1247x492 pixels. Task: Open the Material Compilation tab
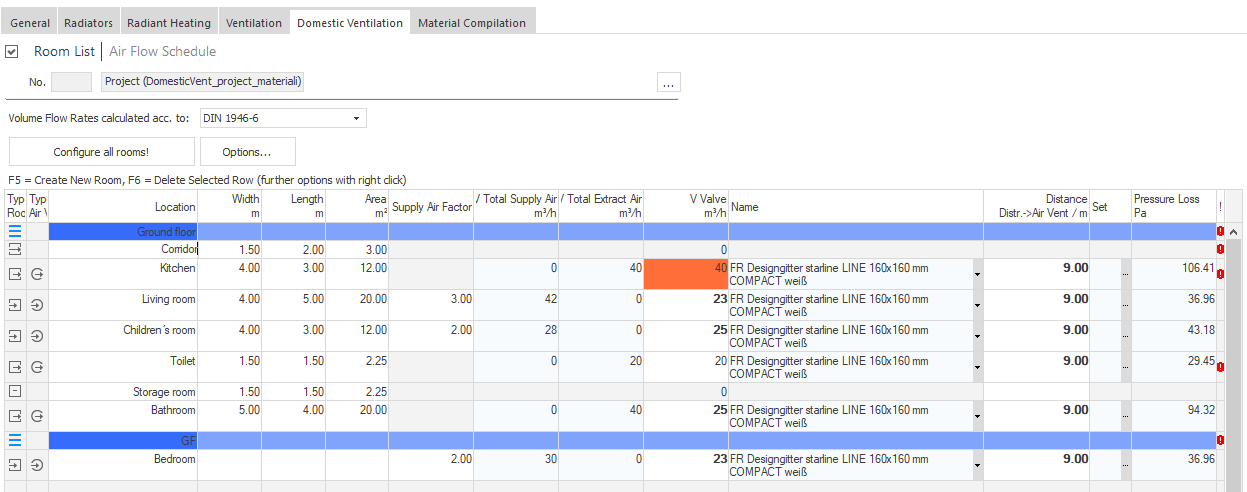tap(472, 22)
